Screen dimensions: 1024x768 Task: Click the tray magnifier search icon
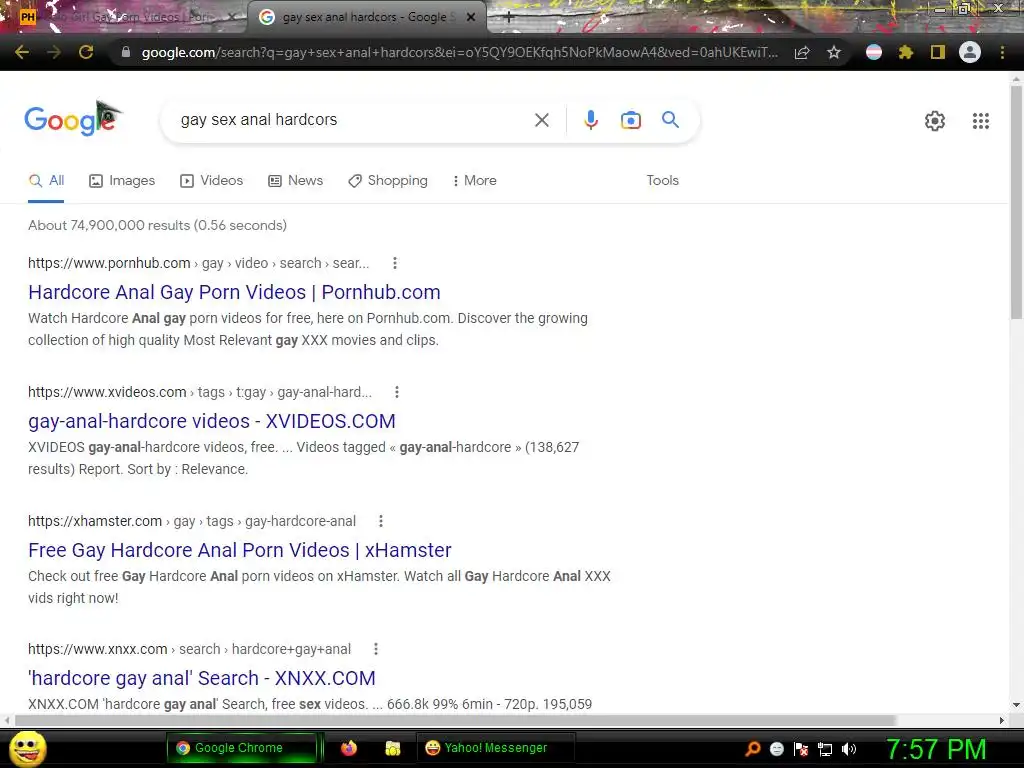[x=752, y=749]
